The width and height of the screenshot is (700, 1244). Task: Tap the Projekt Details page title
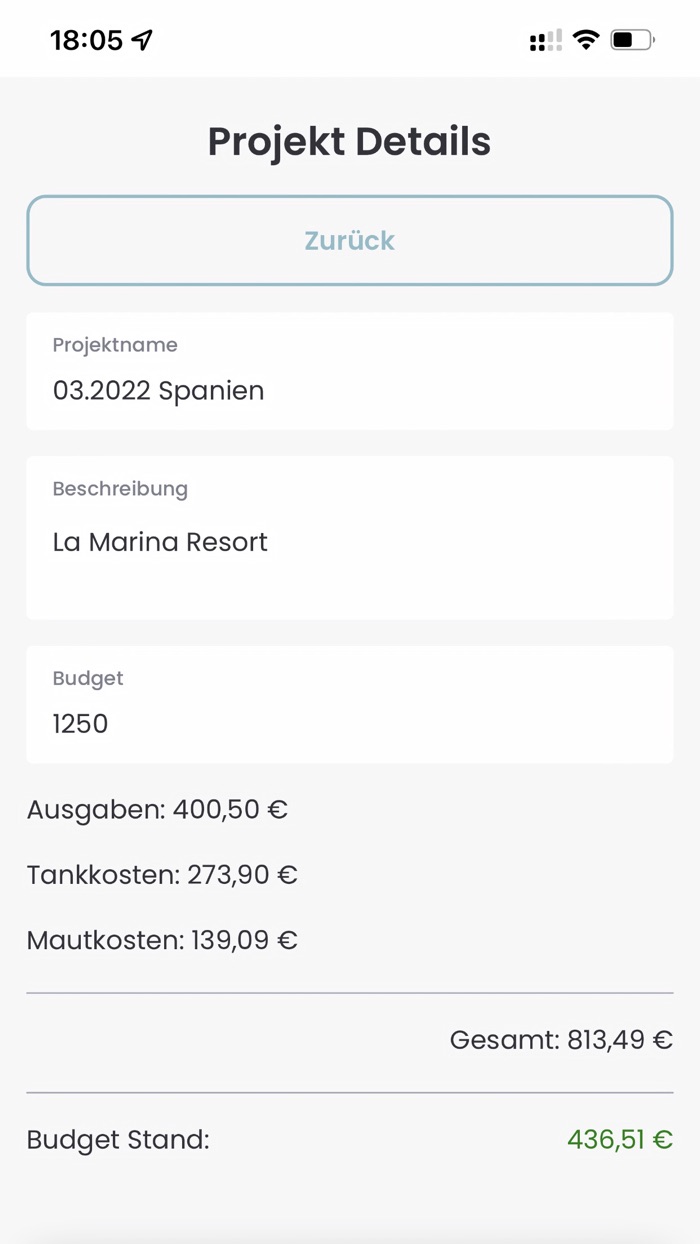(349, 140)
